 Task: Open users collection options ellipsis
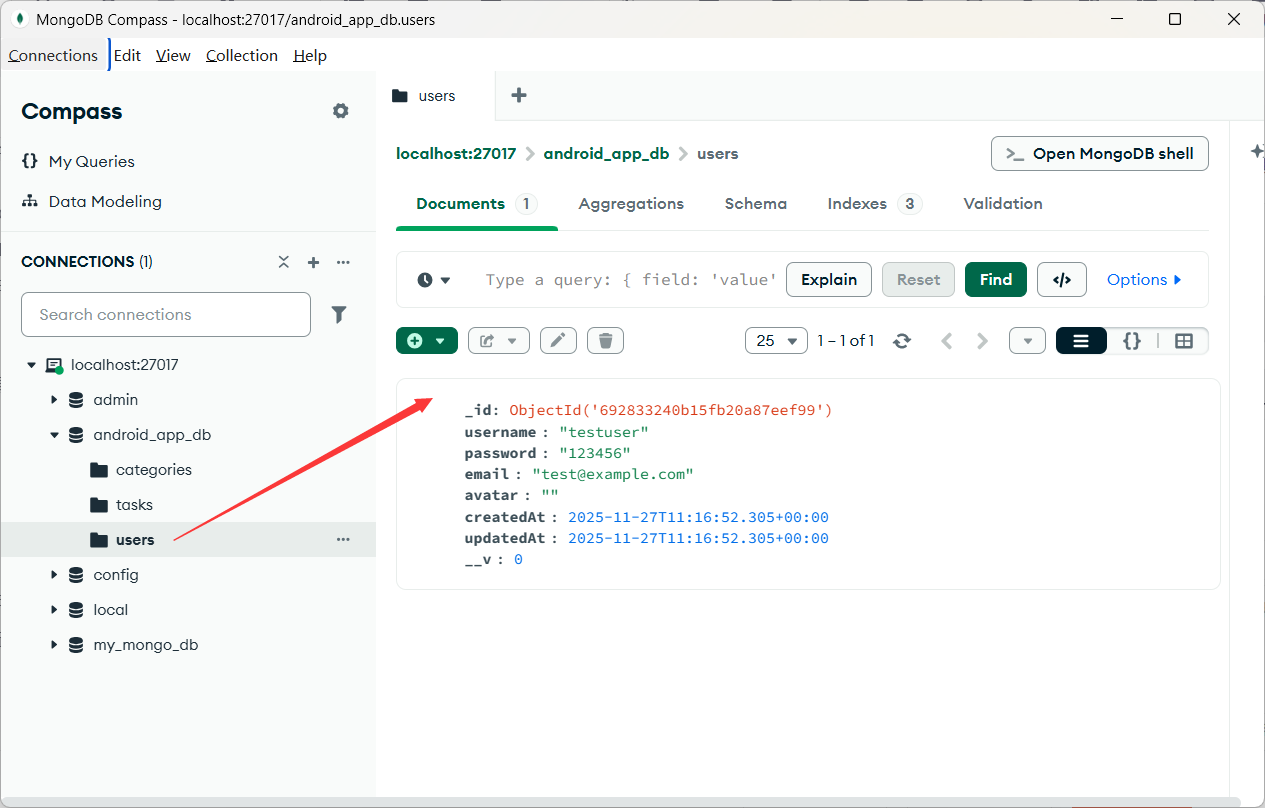[343, 540]
